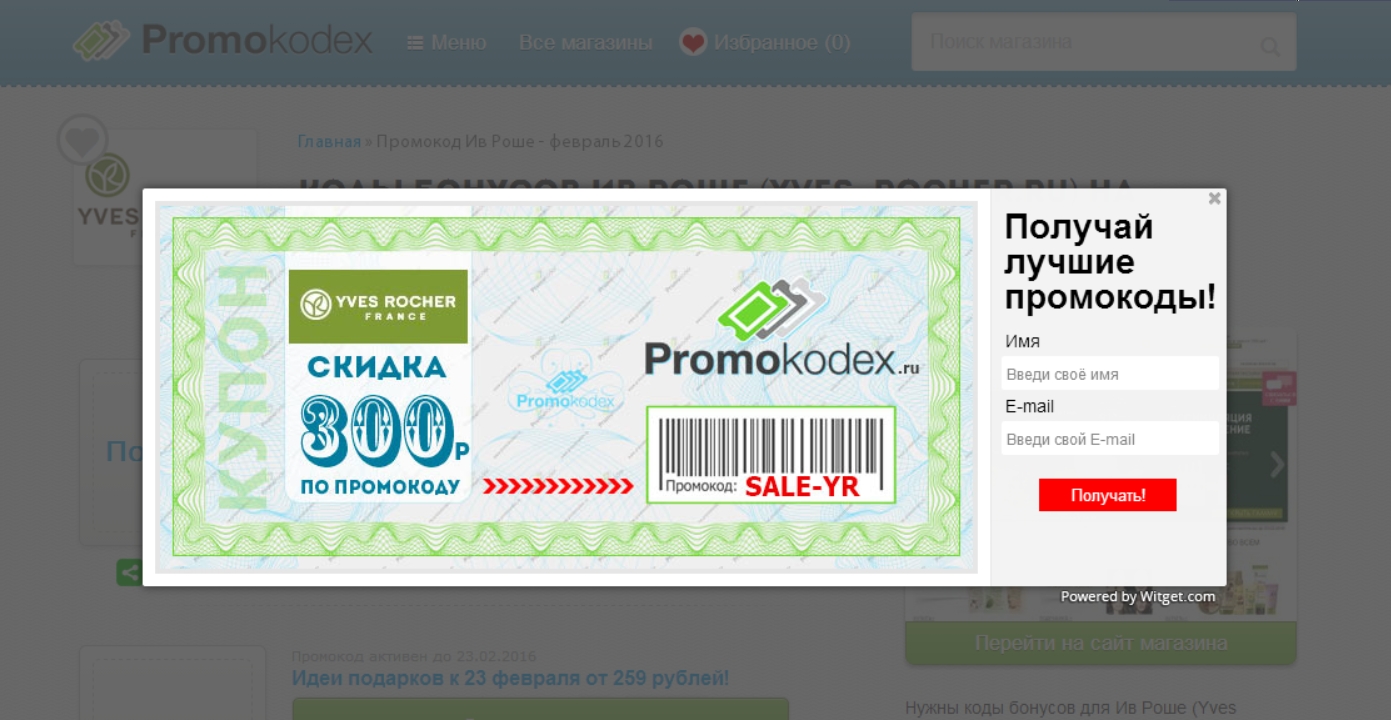Click the Promokodex logo in the header
The image size is (1391, 720).
tap(223, 41)
